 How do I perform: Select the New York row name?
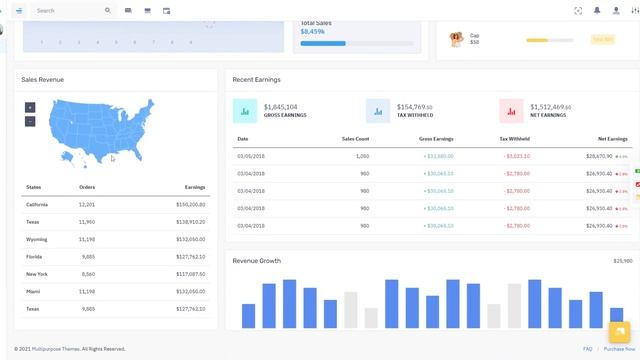(37, 274)
